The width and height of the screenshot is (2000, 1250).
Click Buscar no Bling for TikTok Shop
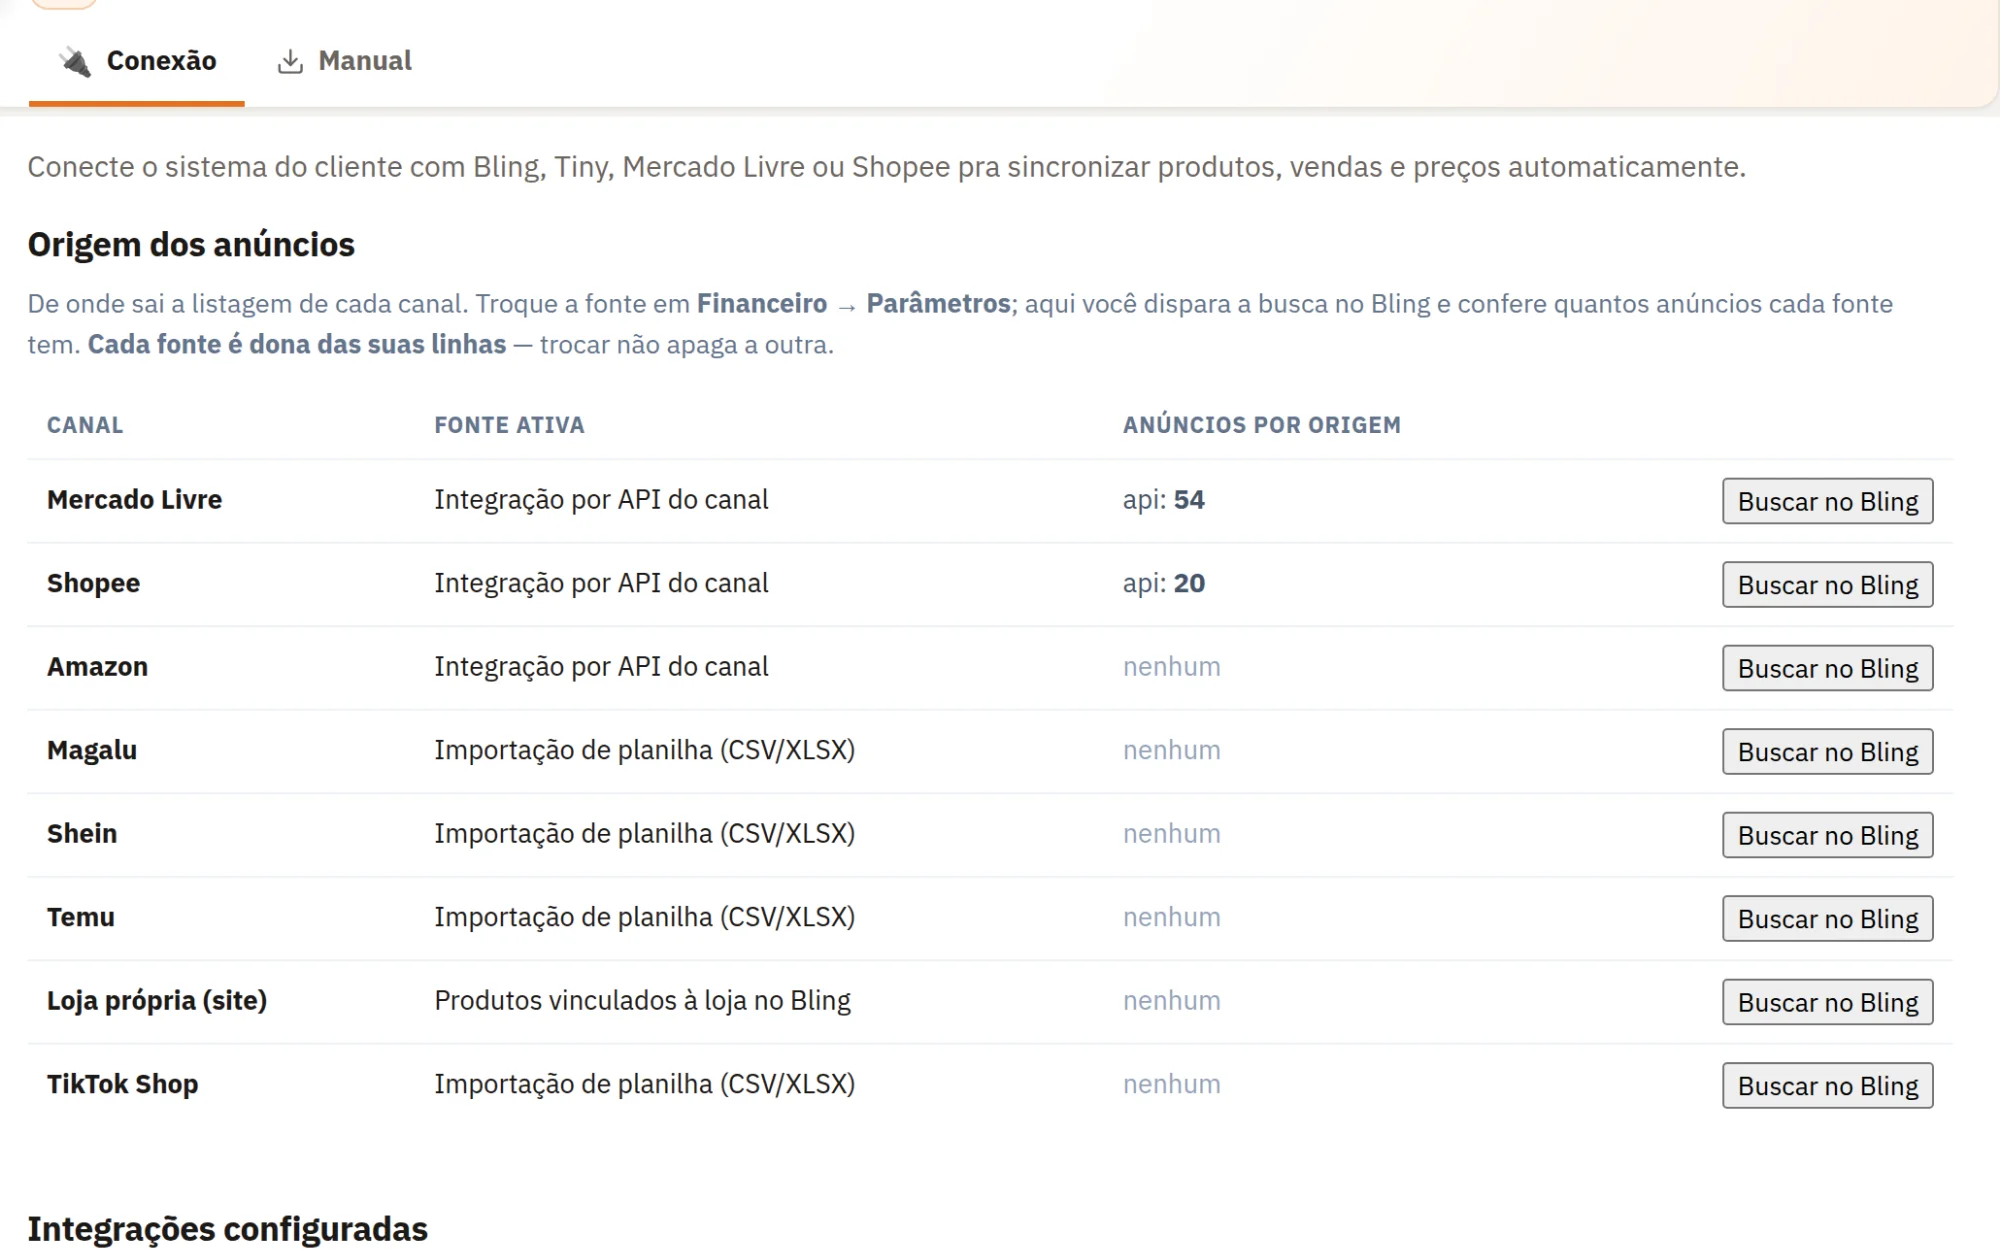(1827, 1085)
